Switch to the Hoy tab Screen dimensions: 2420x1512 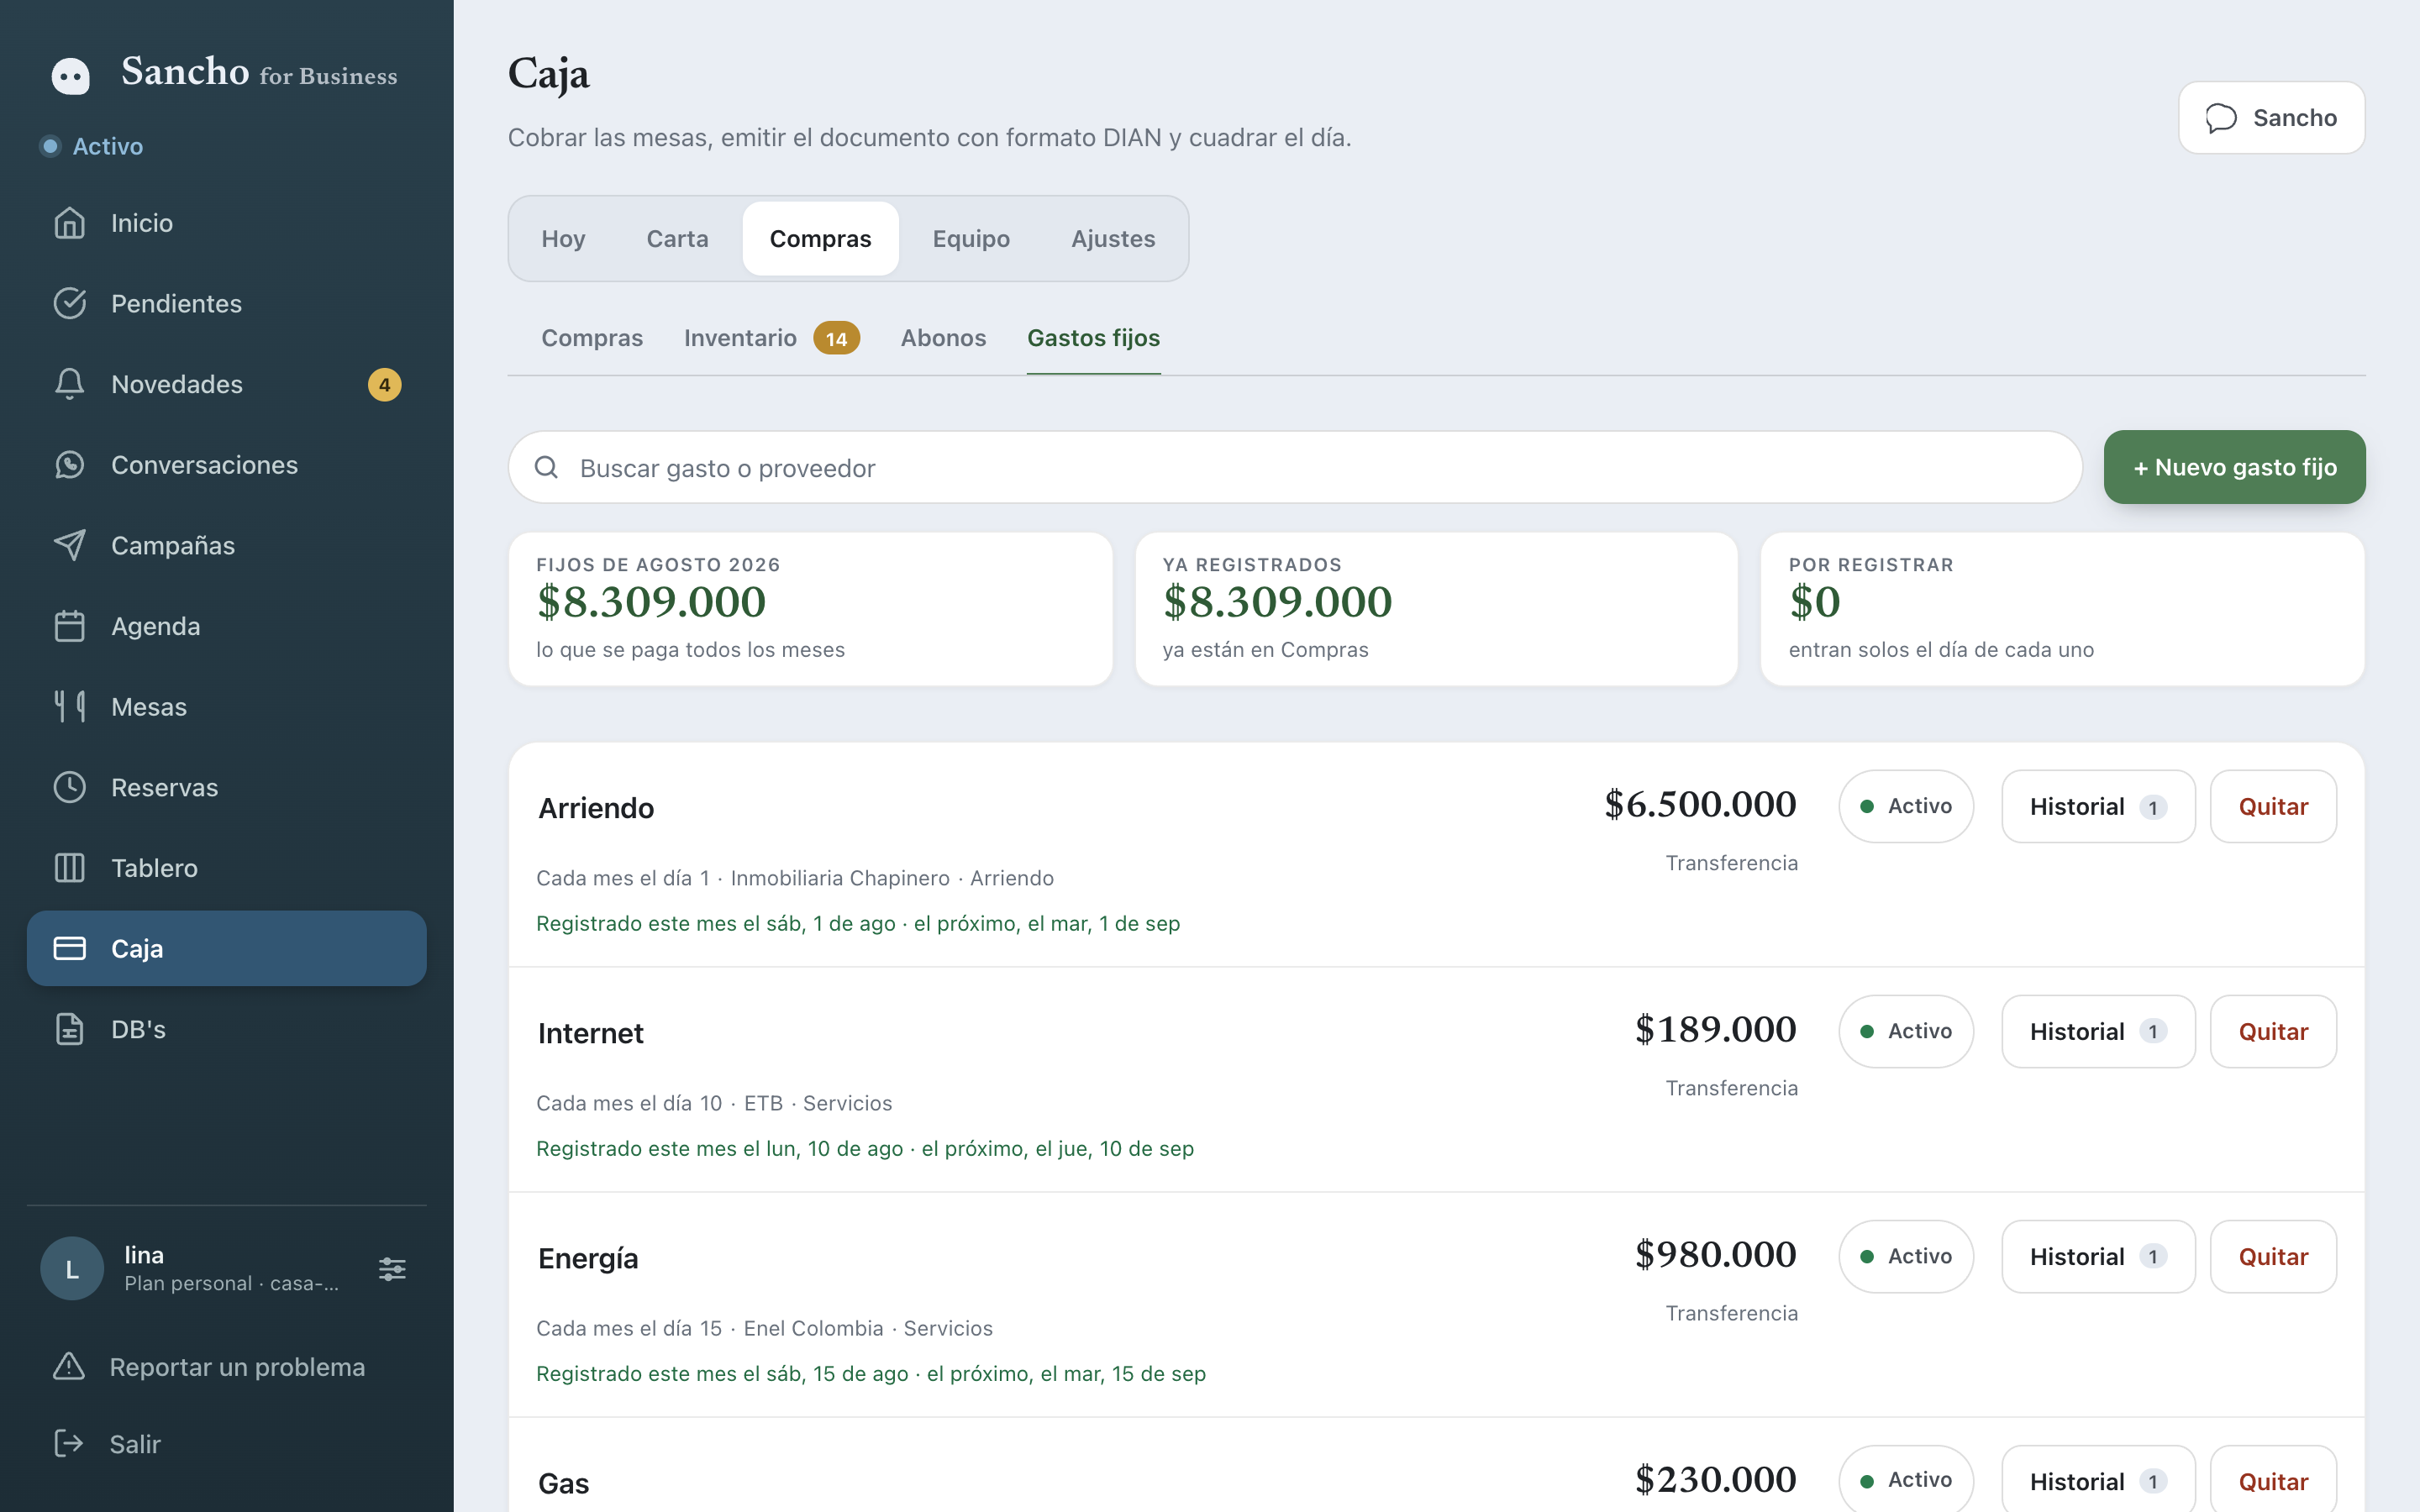[x=563, y=239]
